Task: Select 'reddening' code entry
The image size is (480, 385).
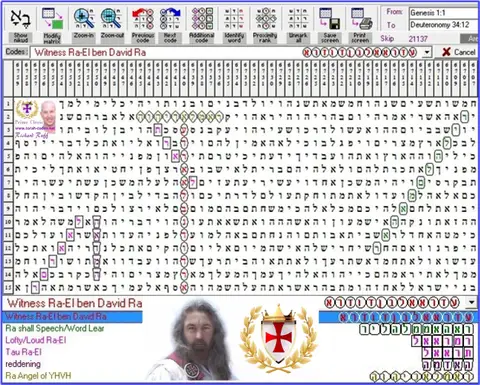Action: 23,364
